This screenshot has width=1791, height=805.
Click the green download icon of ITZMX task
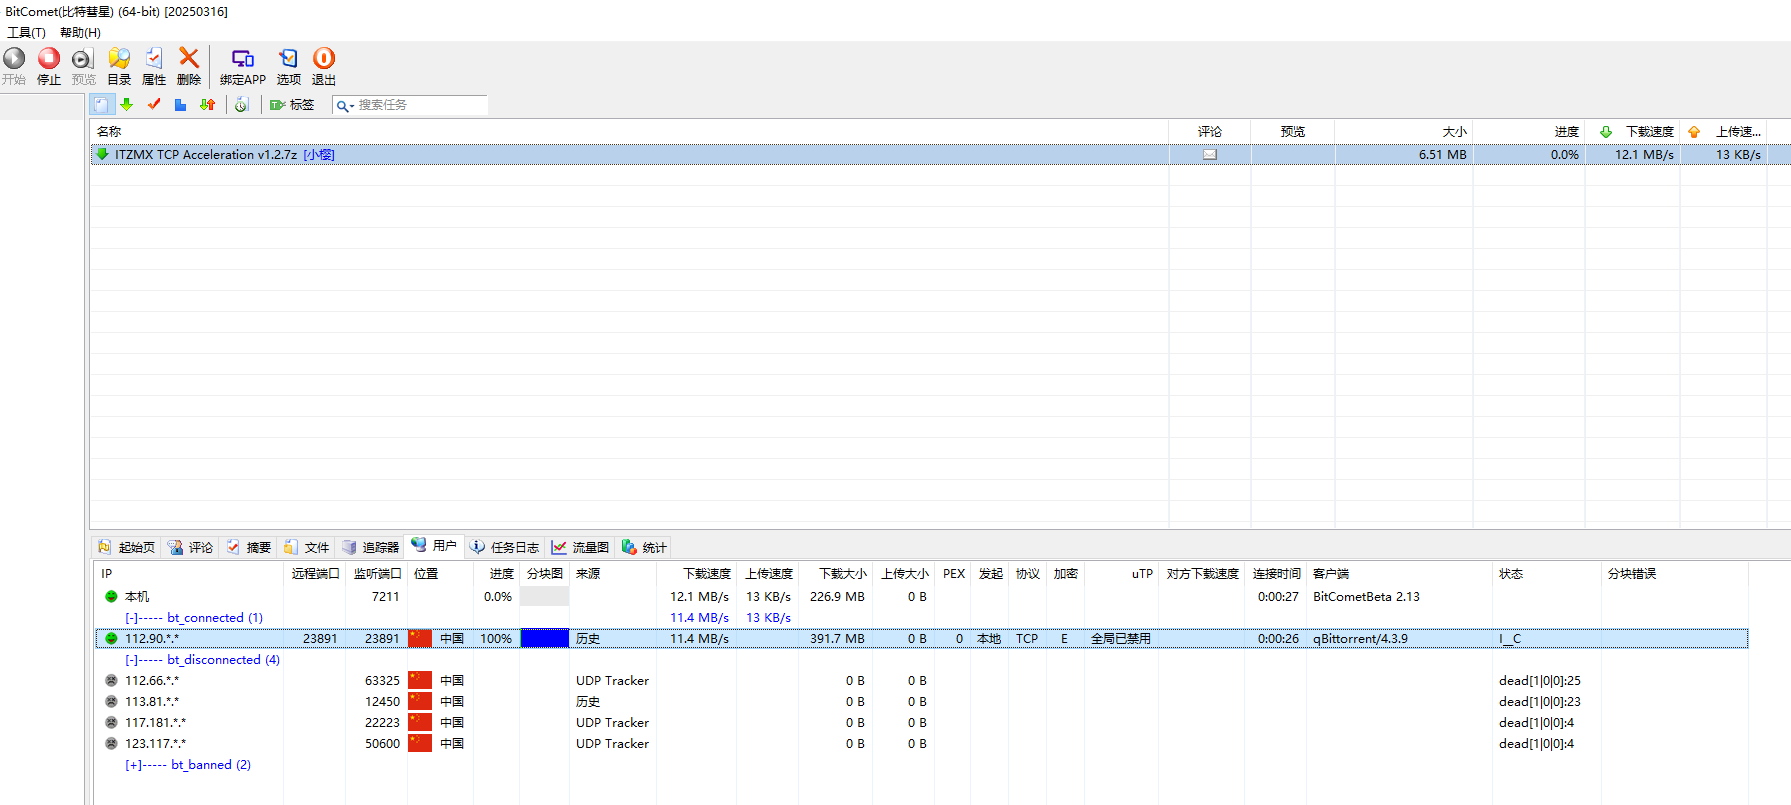click(102, 154)
